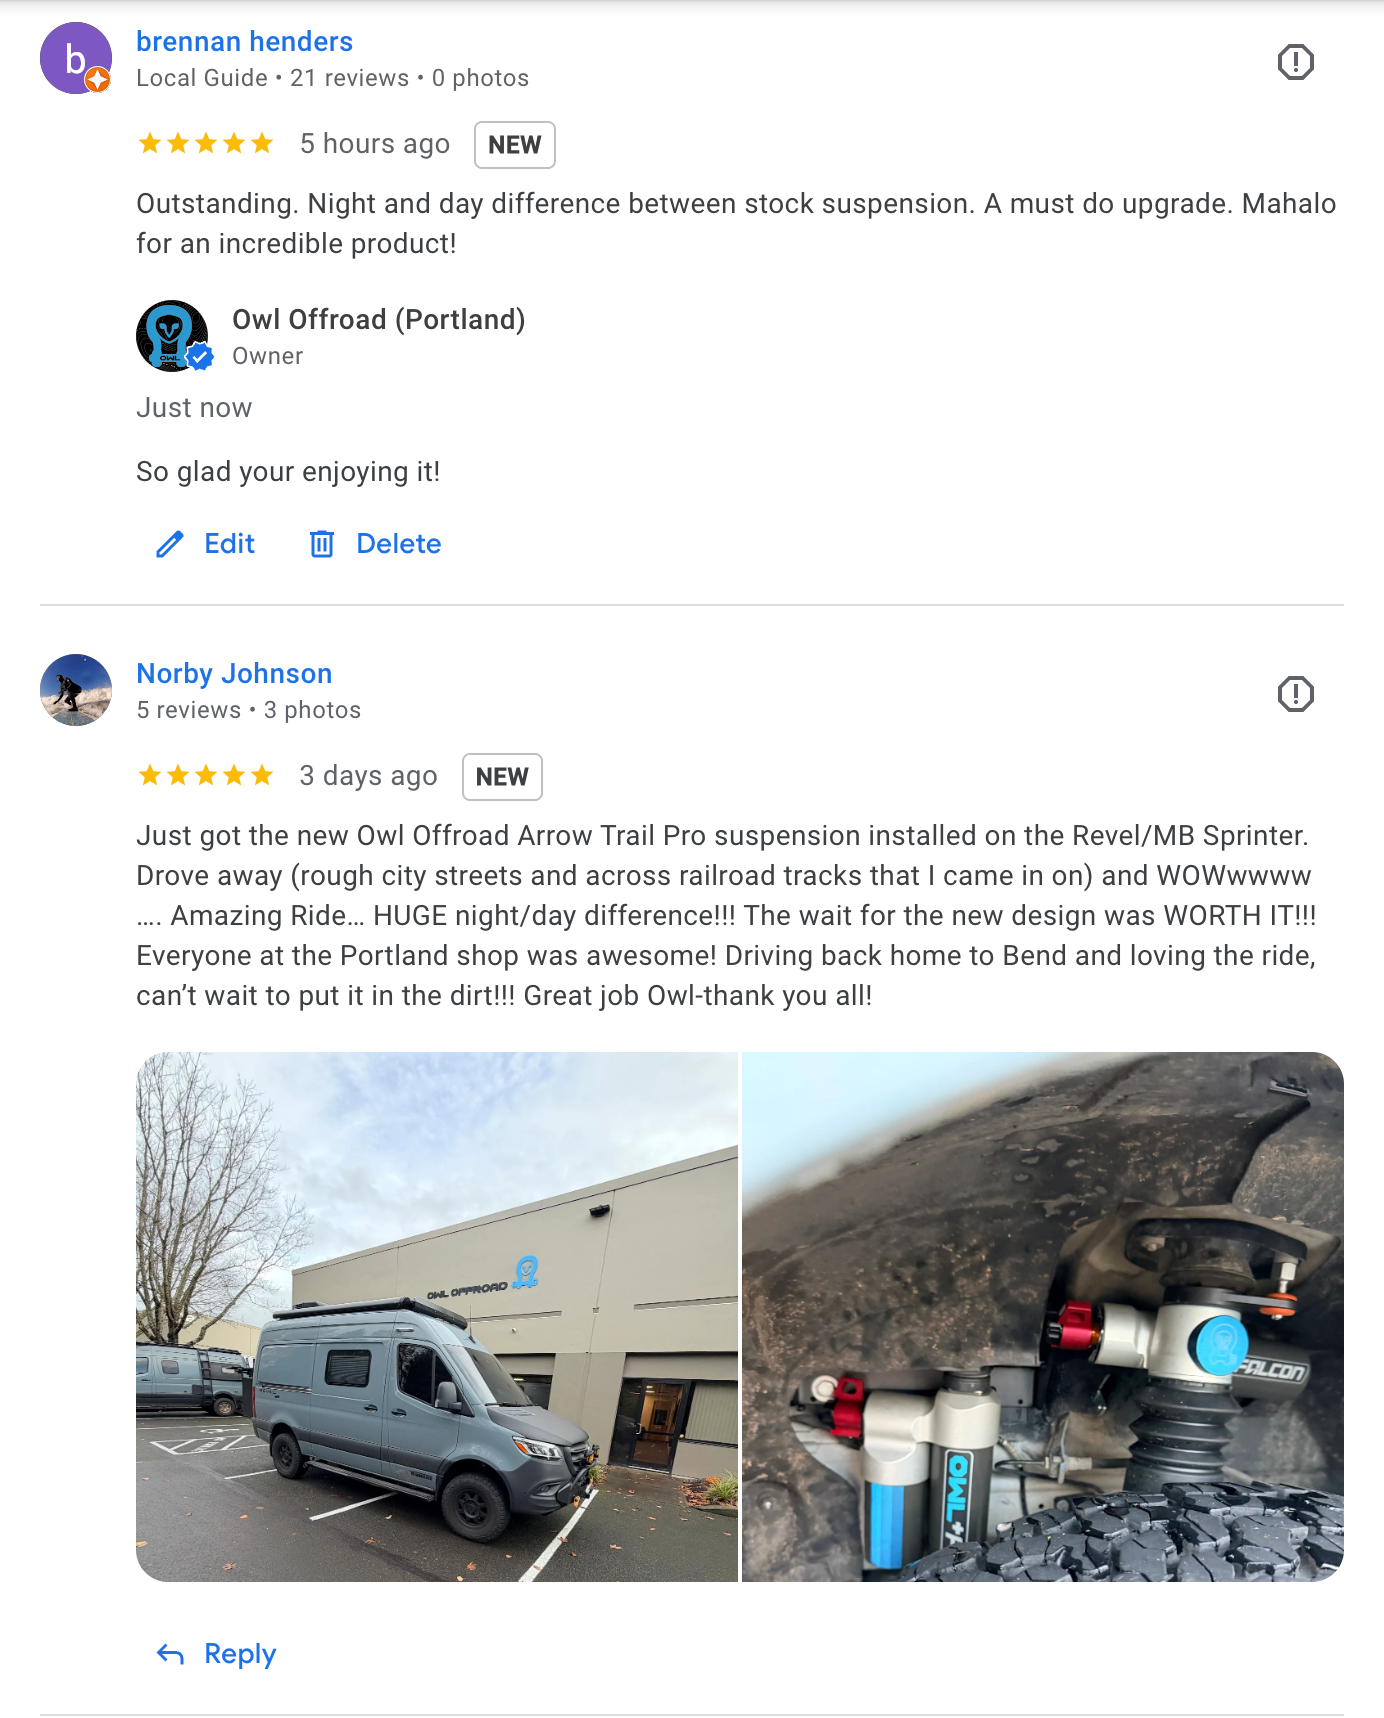Click the Reply arrow icon under Norby's review
The image size is (1384, 1718).
170,1655
